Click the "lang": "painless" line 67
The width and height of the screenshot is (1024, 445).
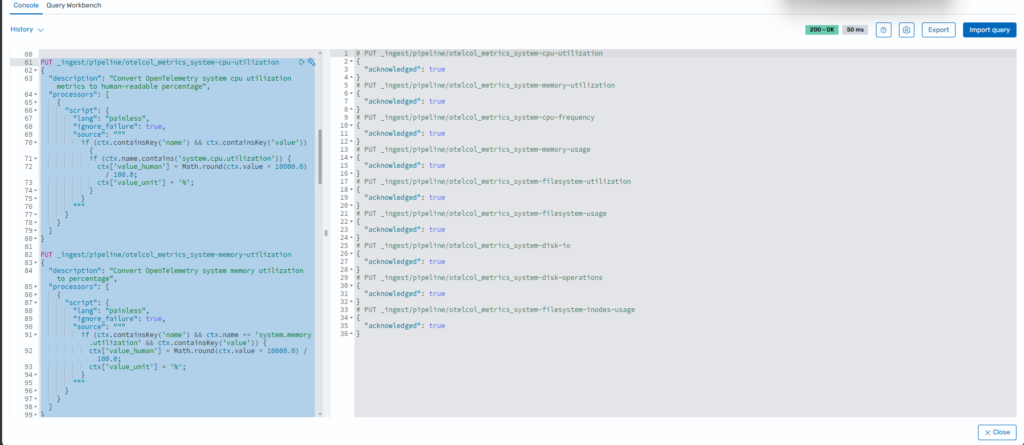tap(111, 118)
